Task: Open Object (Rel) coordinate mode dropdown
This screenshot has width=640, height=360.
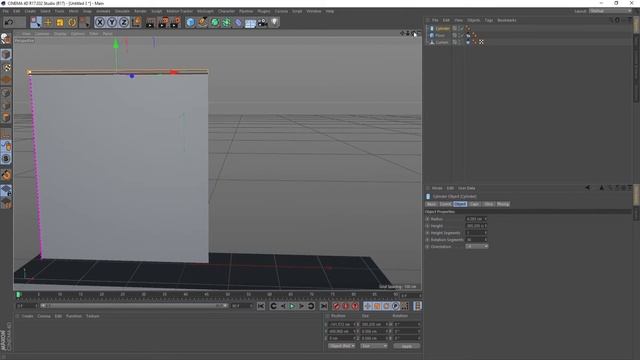Action: 341,346
